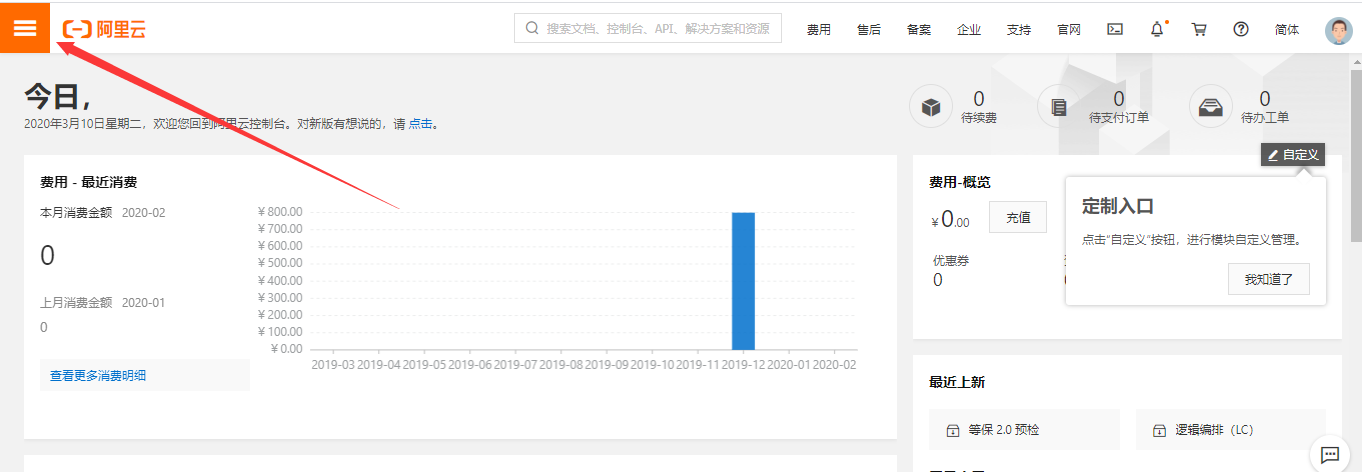Viewport: 1362px width, 472px height.
Task: Focus the top search input field
Action: [648, 28]
